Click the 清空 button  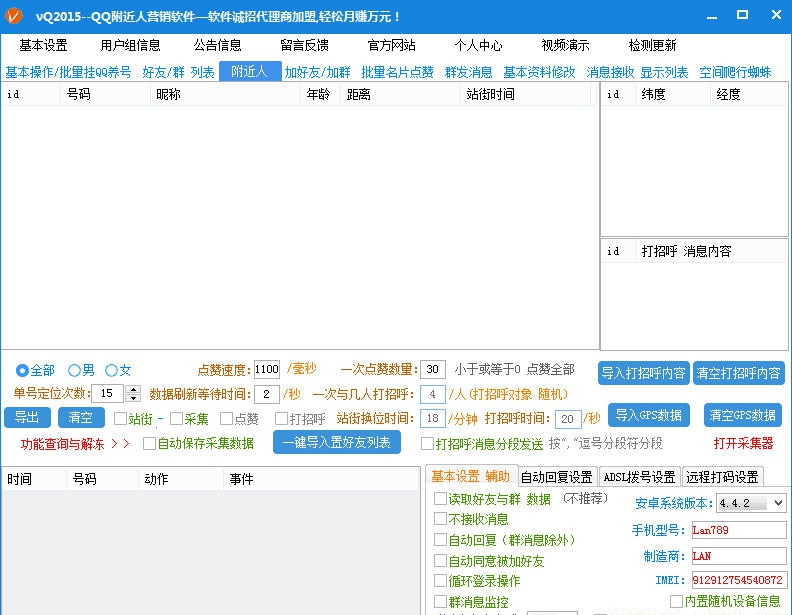[81, 418]
